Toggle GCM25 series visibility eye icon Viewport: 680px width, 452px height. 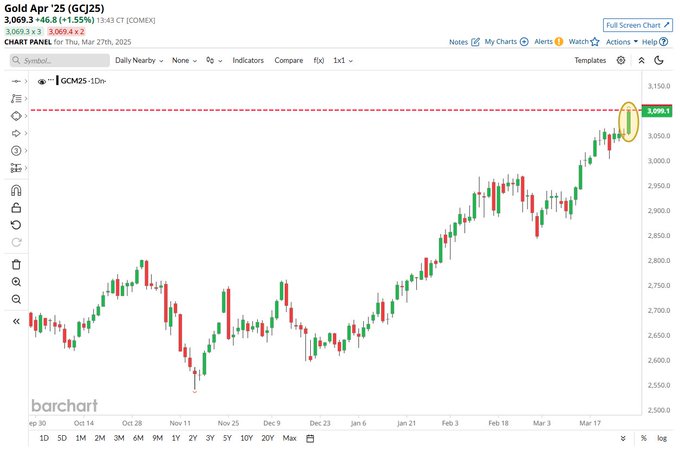(x=42, y=82)
